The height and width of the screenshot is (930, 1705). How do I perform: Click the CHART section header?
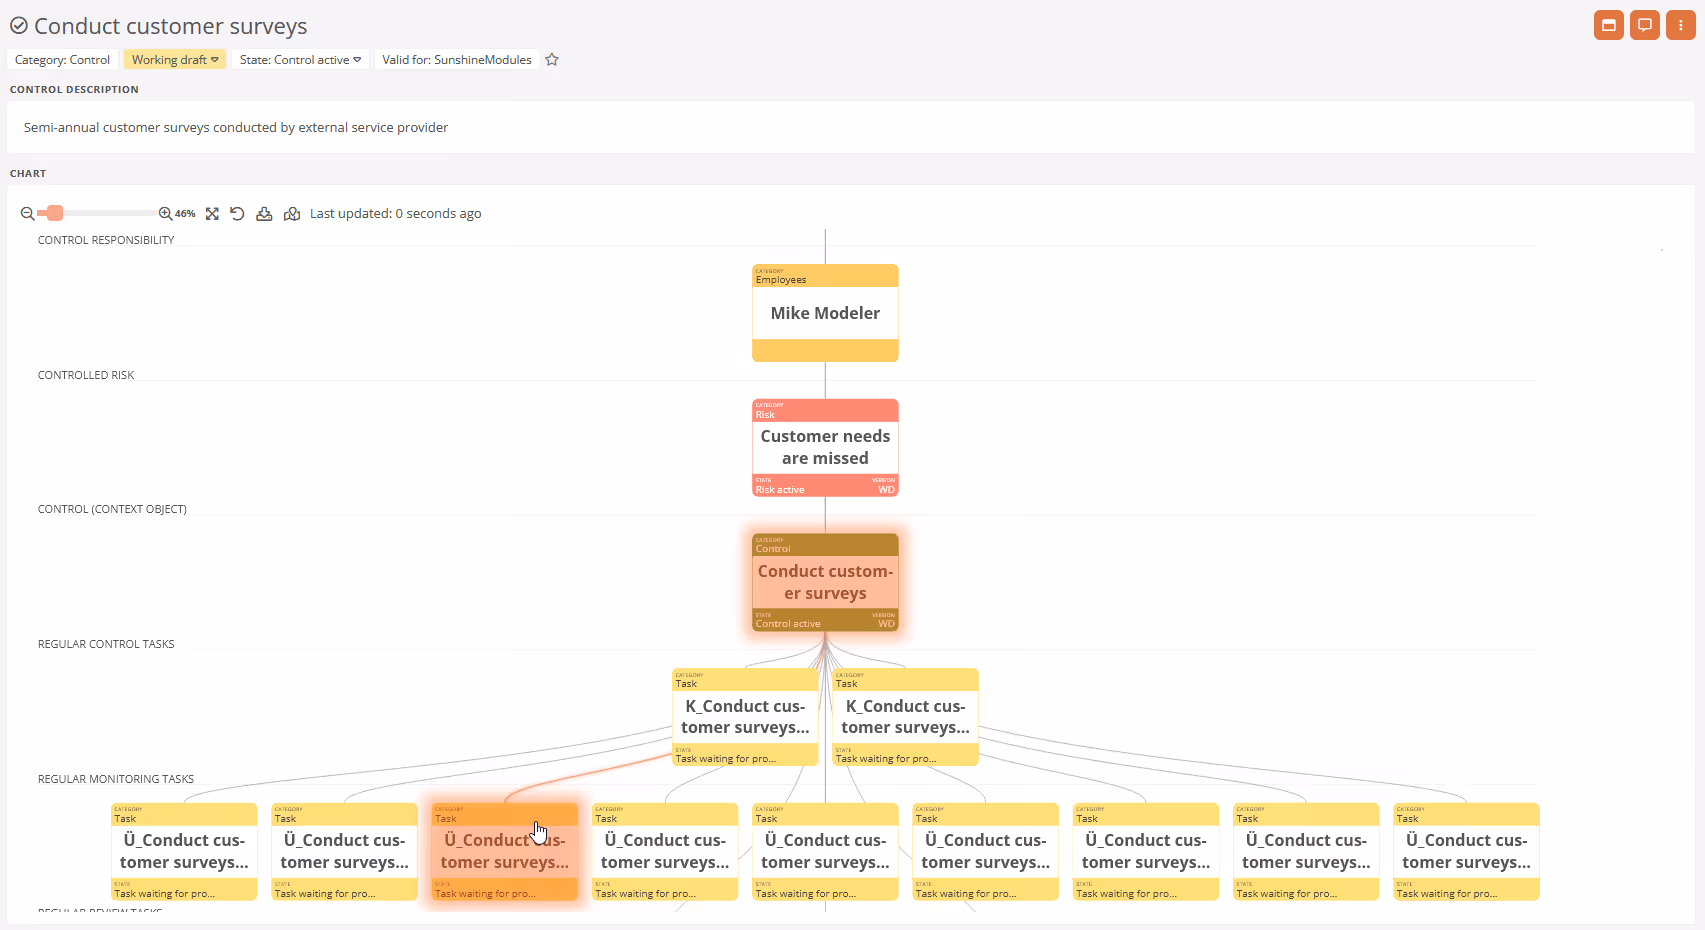[x=28, y=174]
